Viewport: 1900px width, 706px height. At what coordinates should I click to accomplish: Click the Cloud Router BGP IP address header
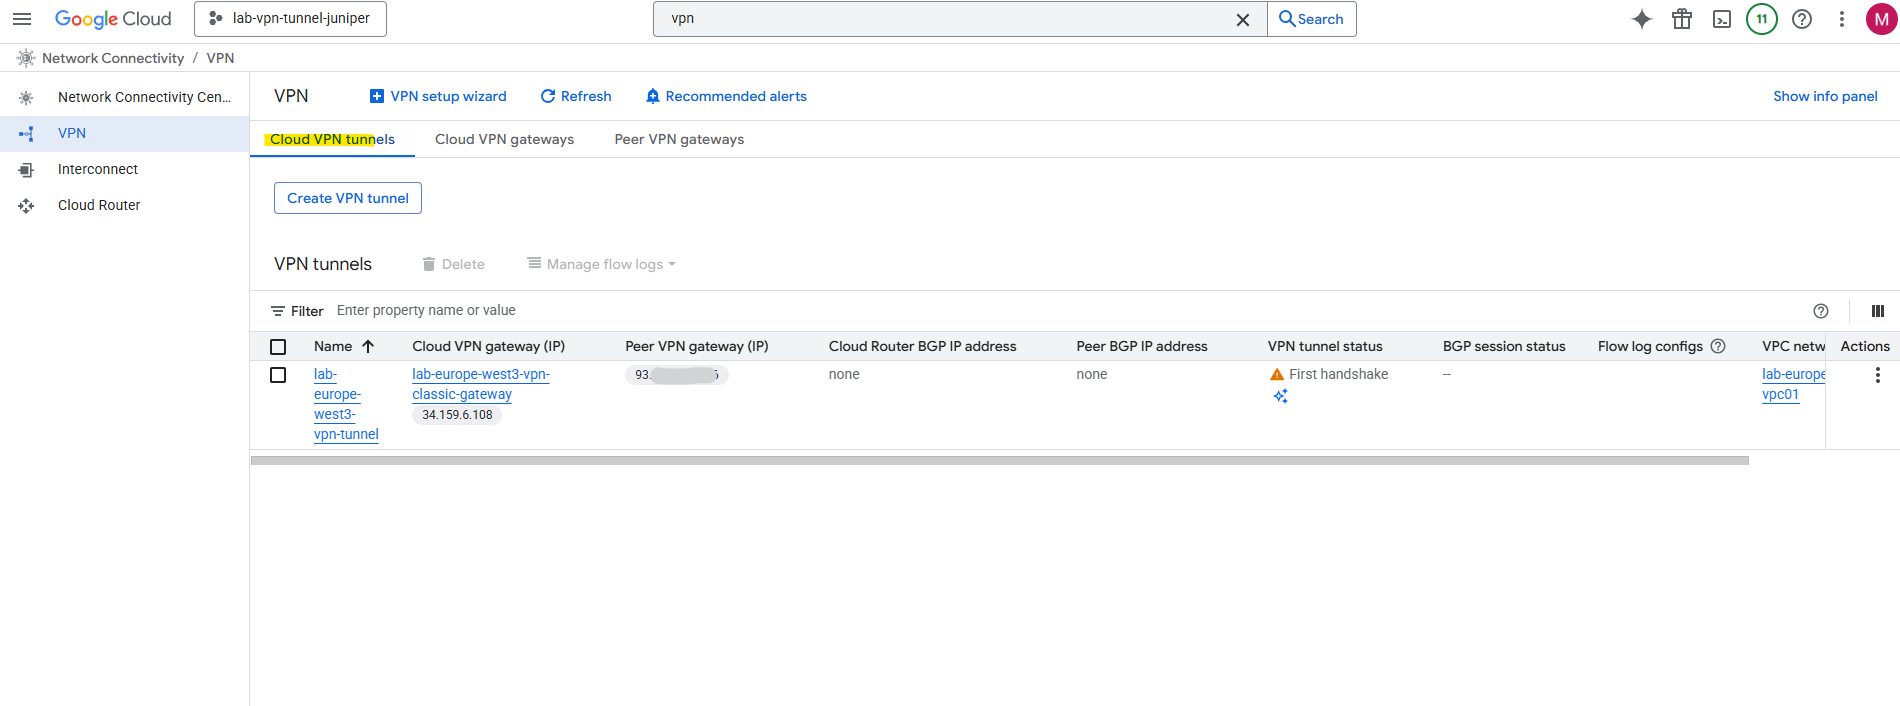click(x=922, y=346)
